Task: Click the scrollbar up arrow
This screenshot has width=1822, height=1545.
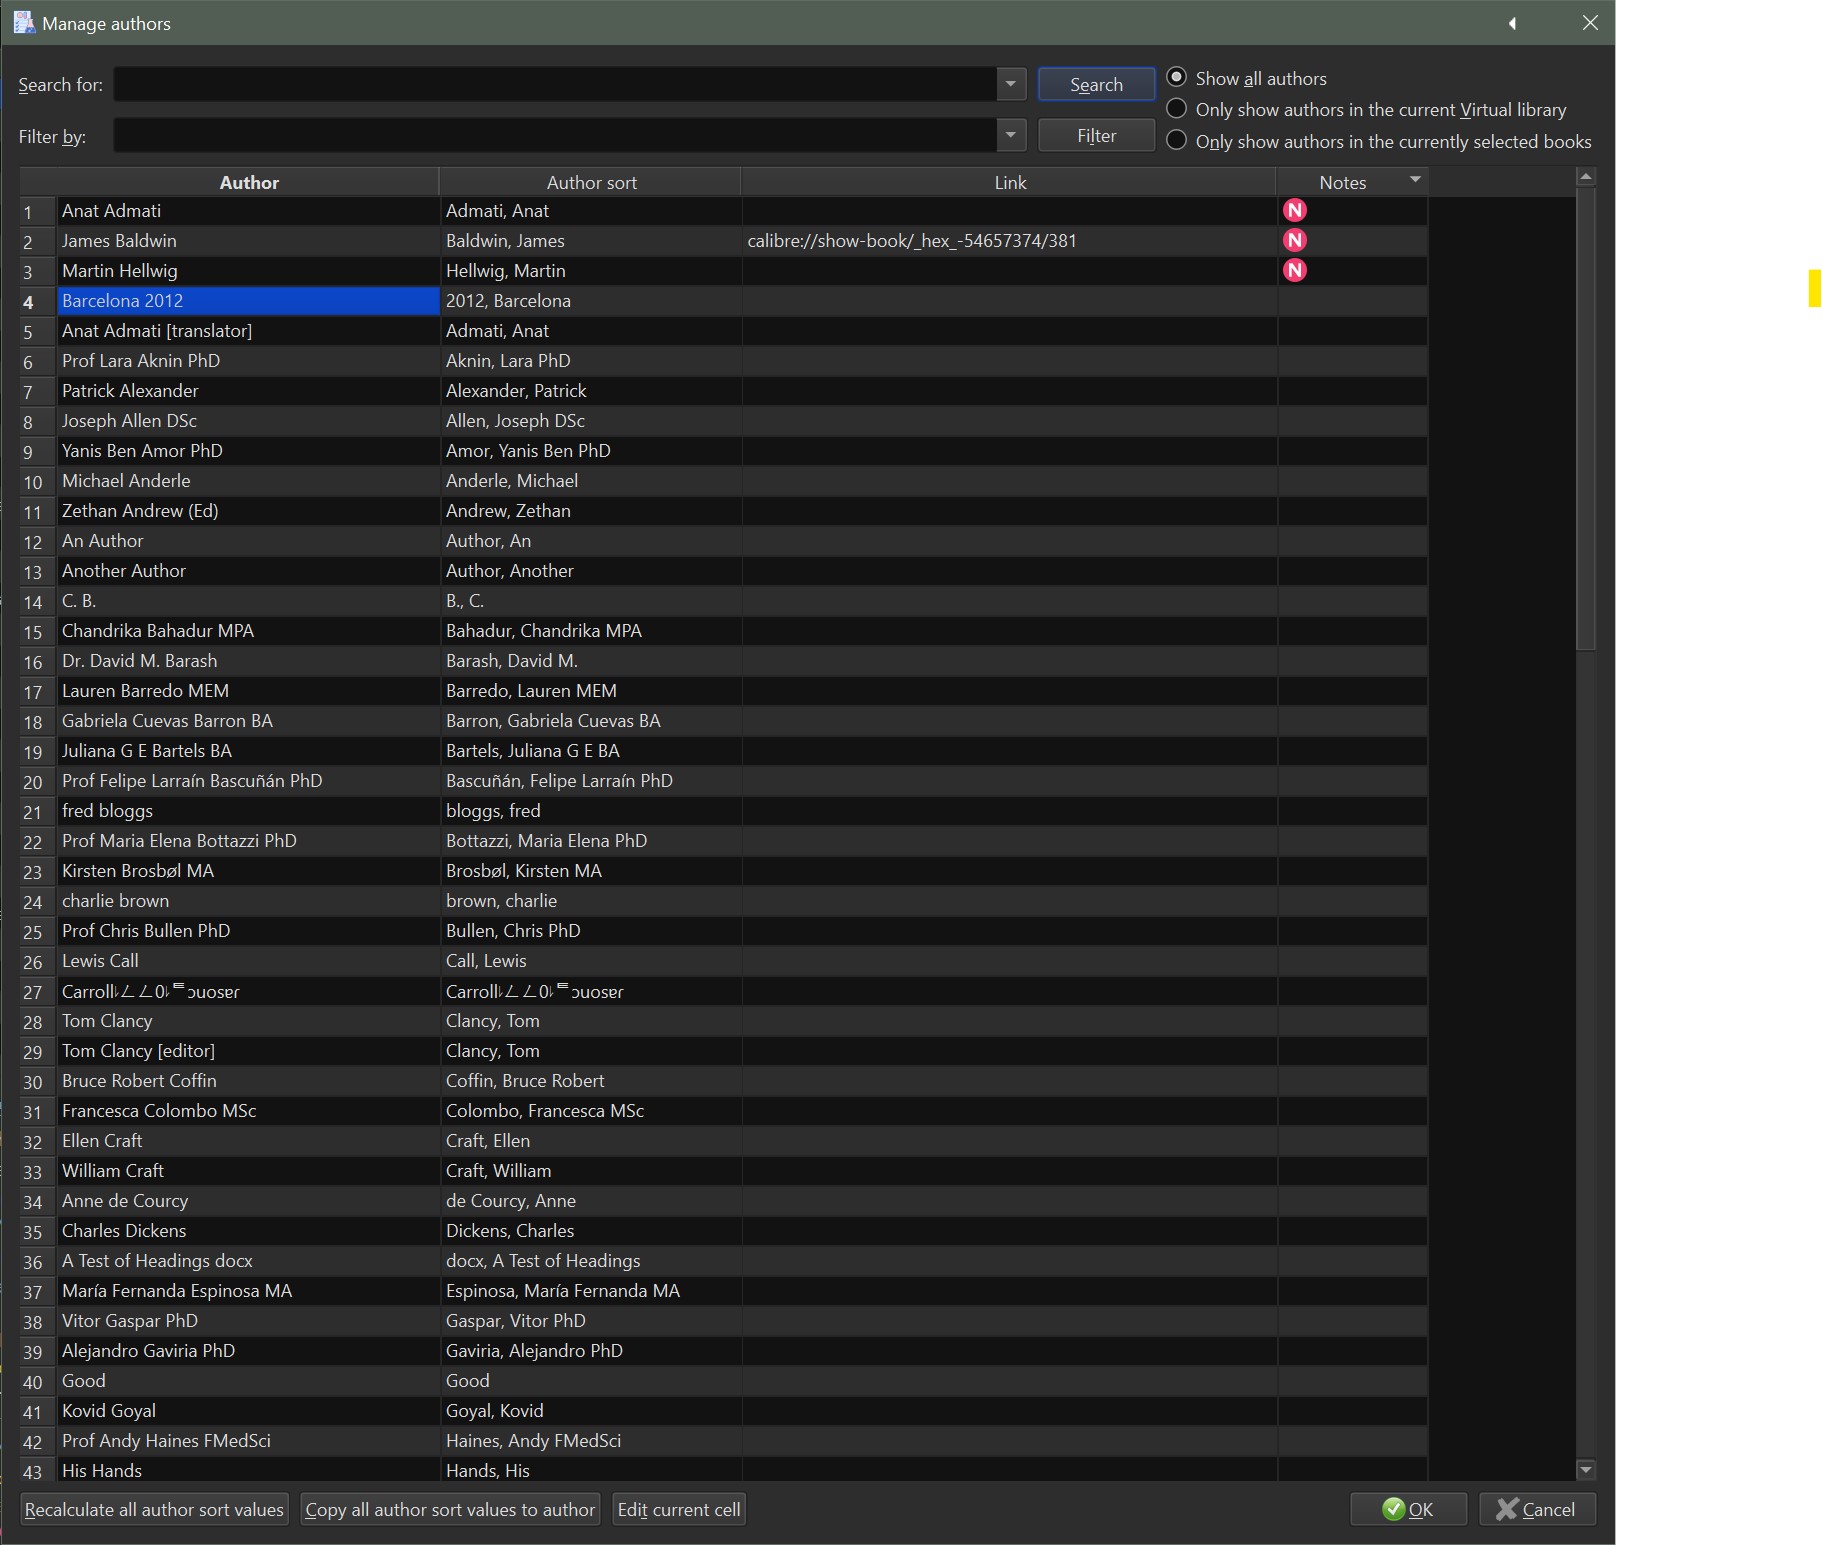Action: point(1585,177)
